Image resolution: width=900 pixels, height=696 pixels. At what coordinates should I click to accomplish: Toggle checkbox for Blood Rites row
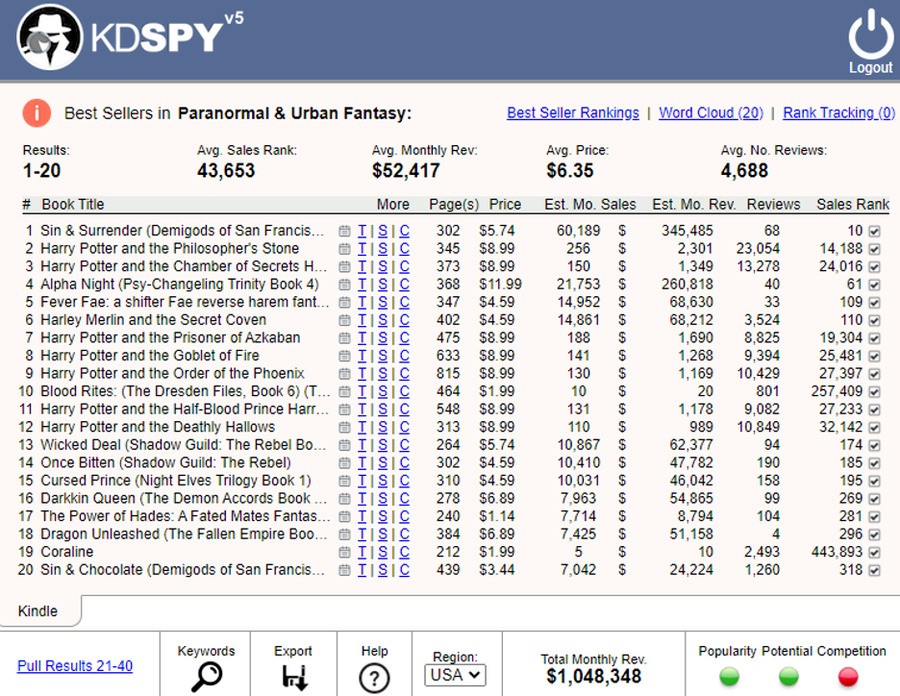pos(875,392)
